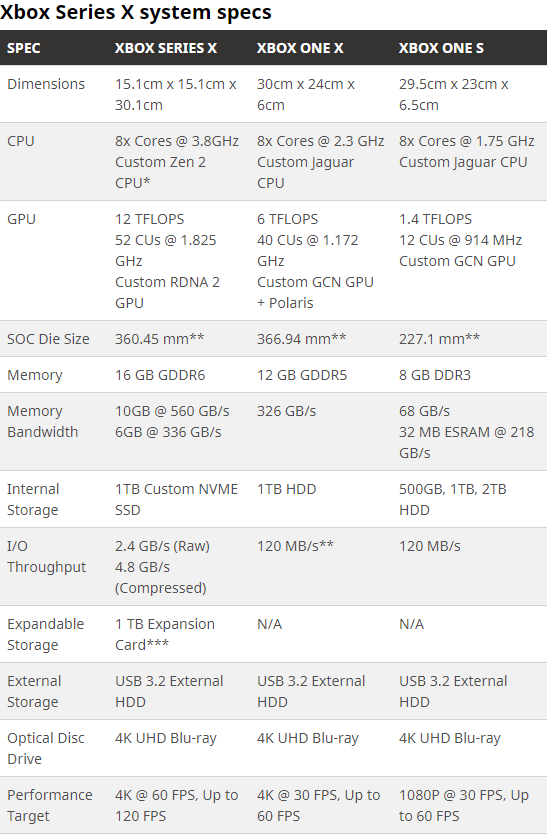Select the 1 TB Expansion Card cell
Screen dimensions: 551x839
coord(165,635)
